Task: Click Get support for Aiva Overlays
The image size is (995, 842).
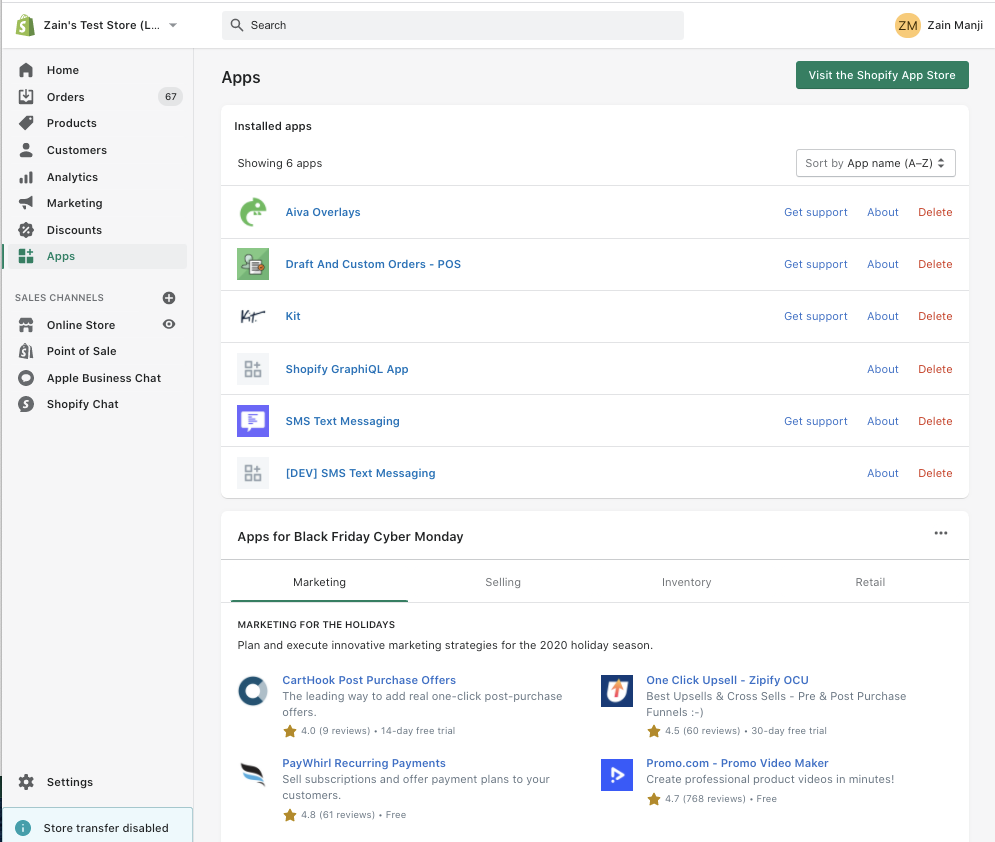Action: point(815,212)
